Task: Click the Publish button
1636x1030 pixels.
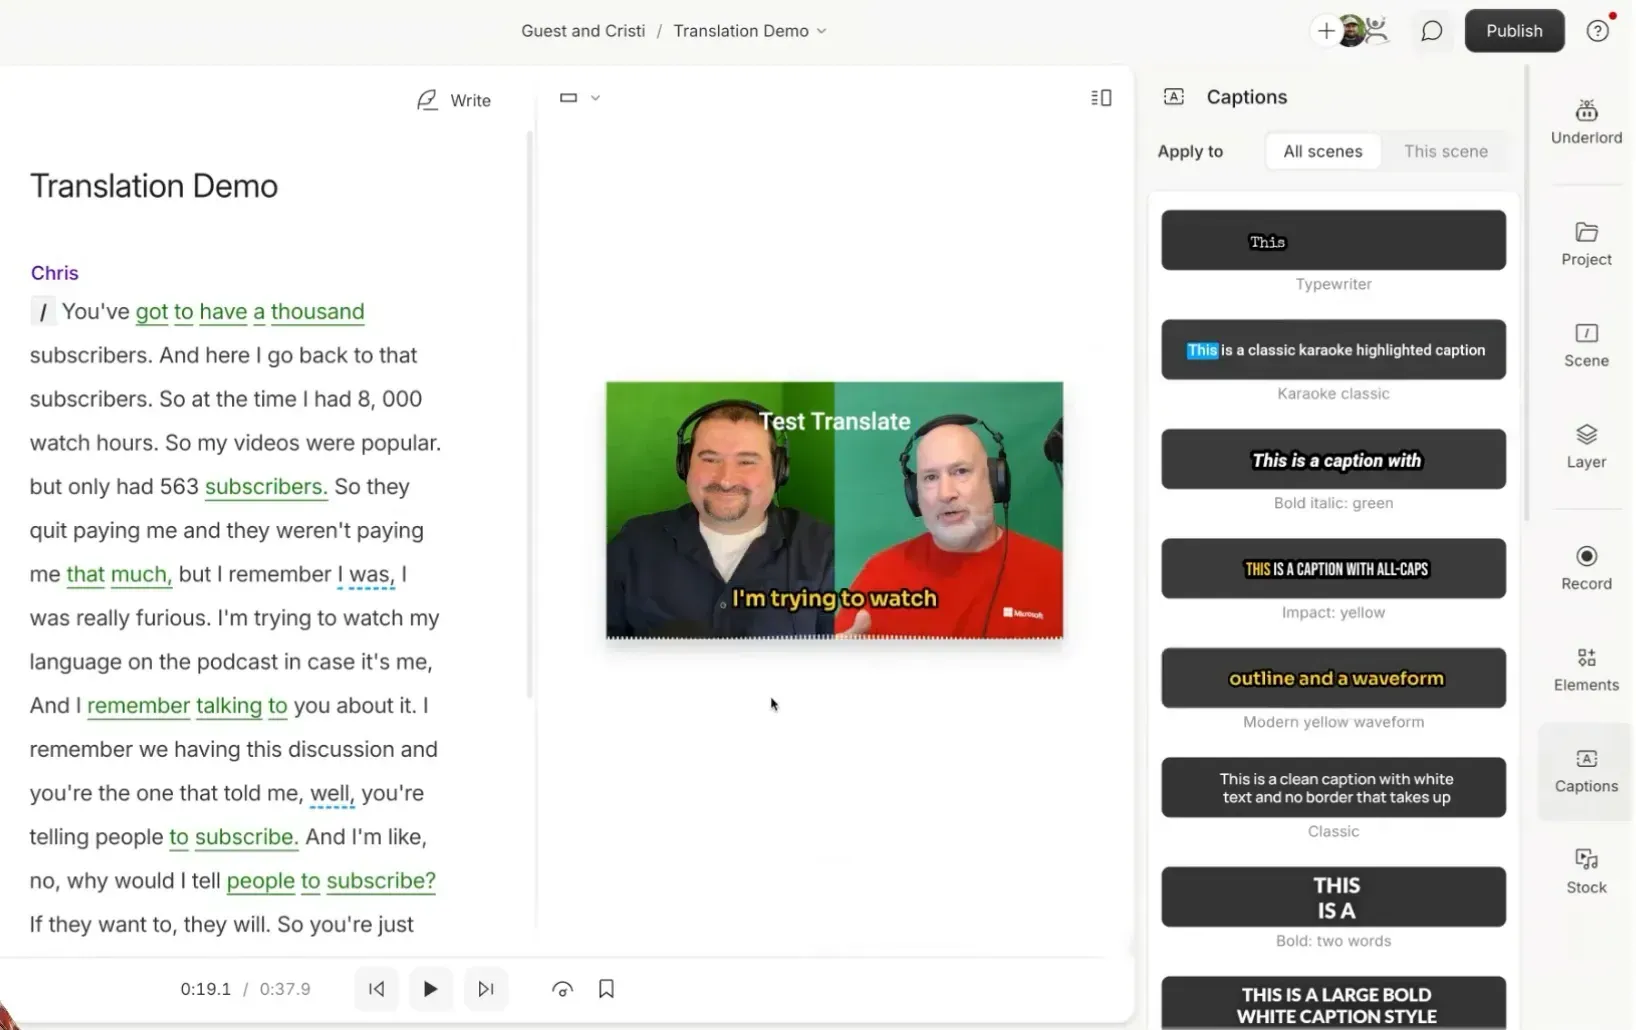Action: click(x=1514, y=30)
